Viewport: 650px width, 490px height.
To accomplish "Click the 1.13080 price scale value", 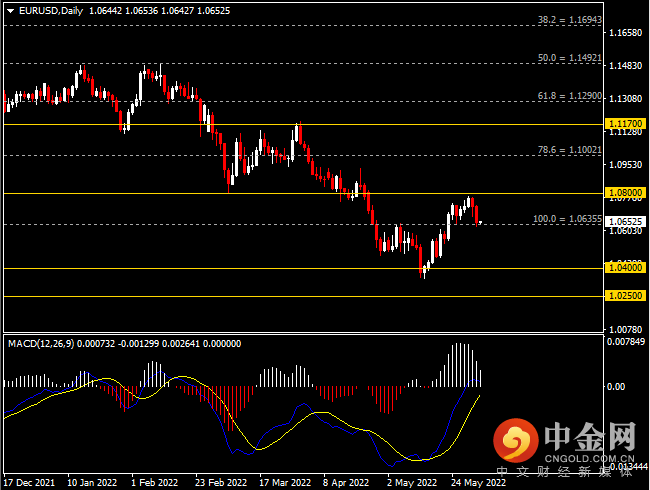I will click(x=626, y=99).
